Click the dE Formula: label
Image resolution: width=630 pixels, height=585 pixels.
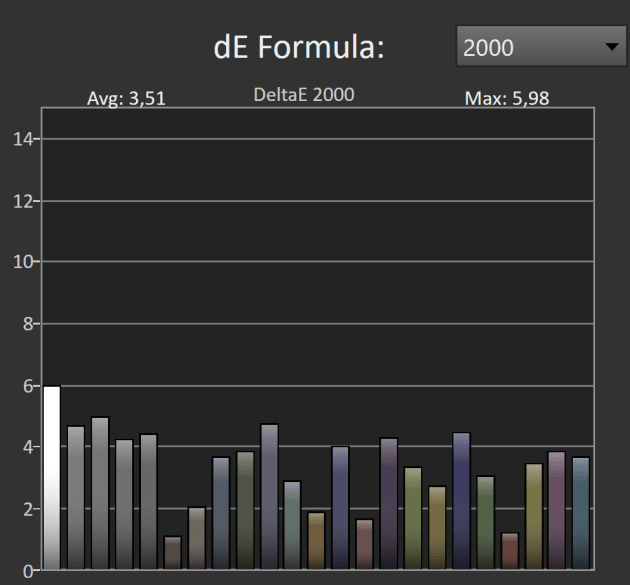coord(299,47)
